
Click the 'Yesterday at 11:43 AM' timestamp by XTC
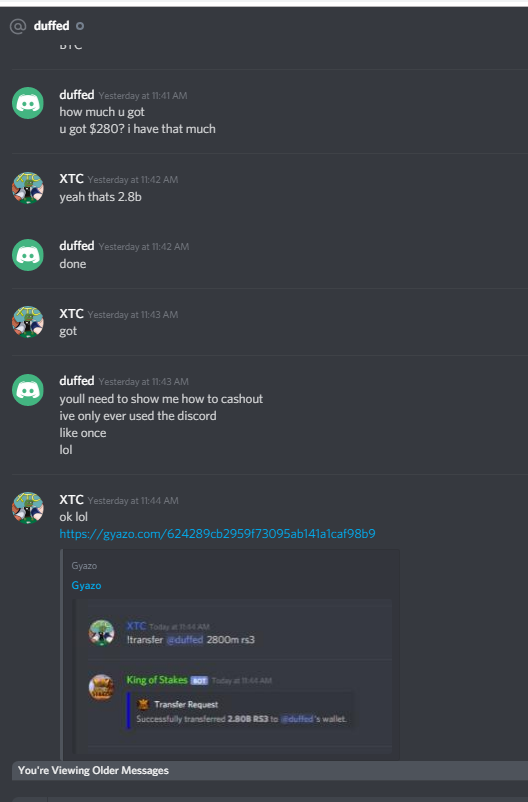click(x=133, y=315)
